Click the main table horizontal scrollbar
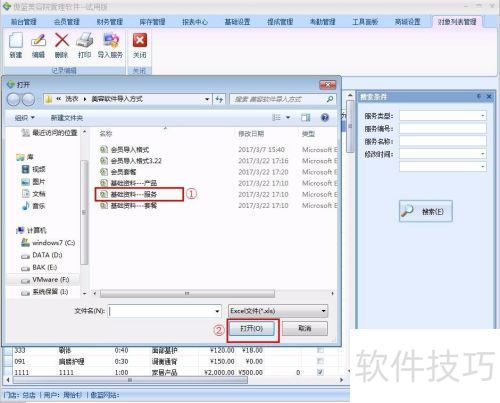Viewport: 500px width, 403px height. [130, 380]
